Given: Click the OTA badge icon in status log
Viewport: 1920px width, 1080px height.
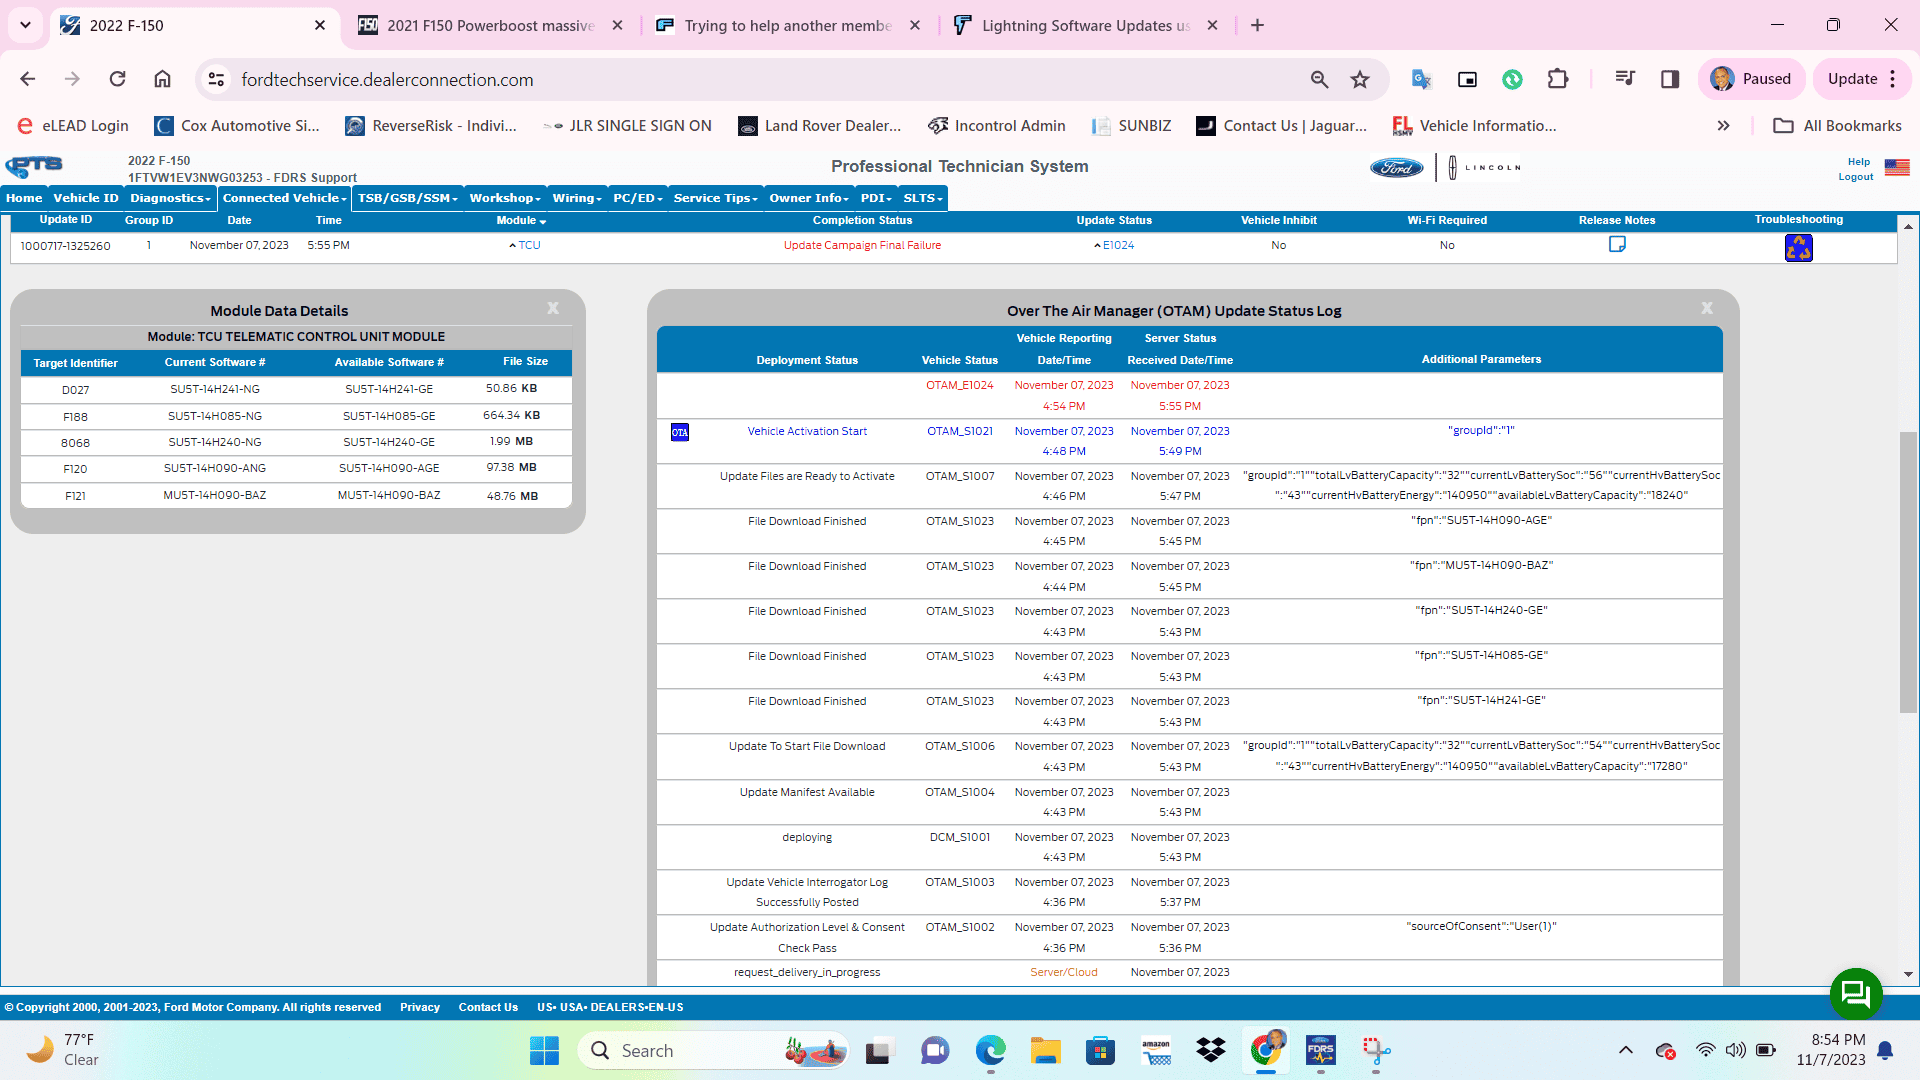Looking at the screenshot, I should click(680, 432).
